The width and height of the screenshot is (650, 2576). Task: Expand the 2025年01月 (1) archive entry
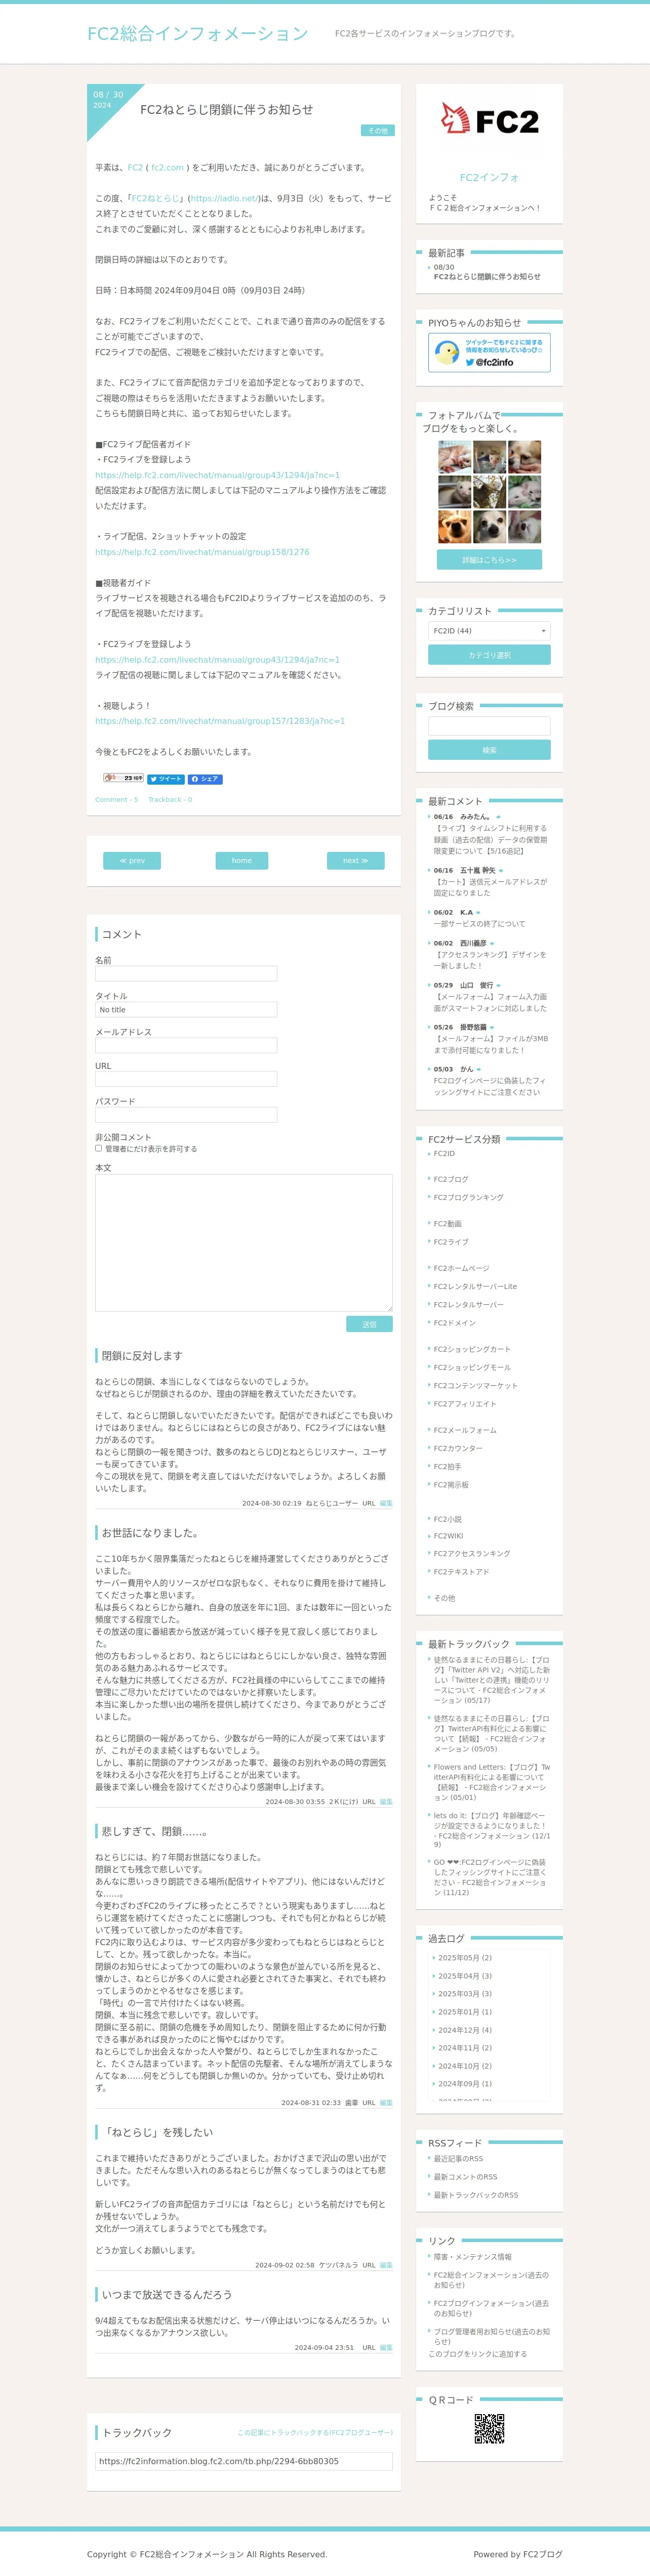click(x=465, y=2012)
